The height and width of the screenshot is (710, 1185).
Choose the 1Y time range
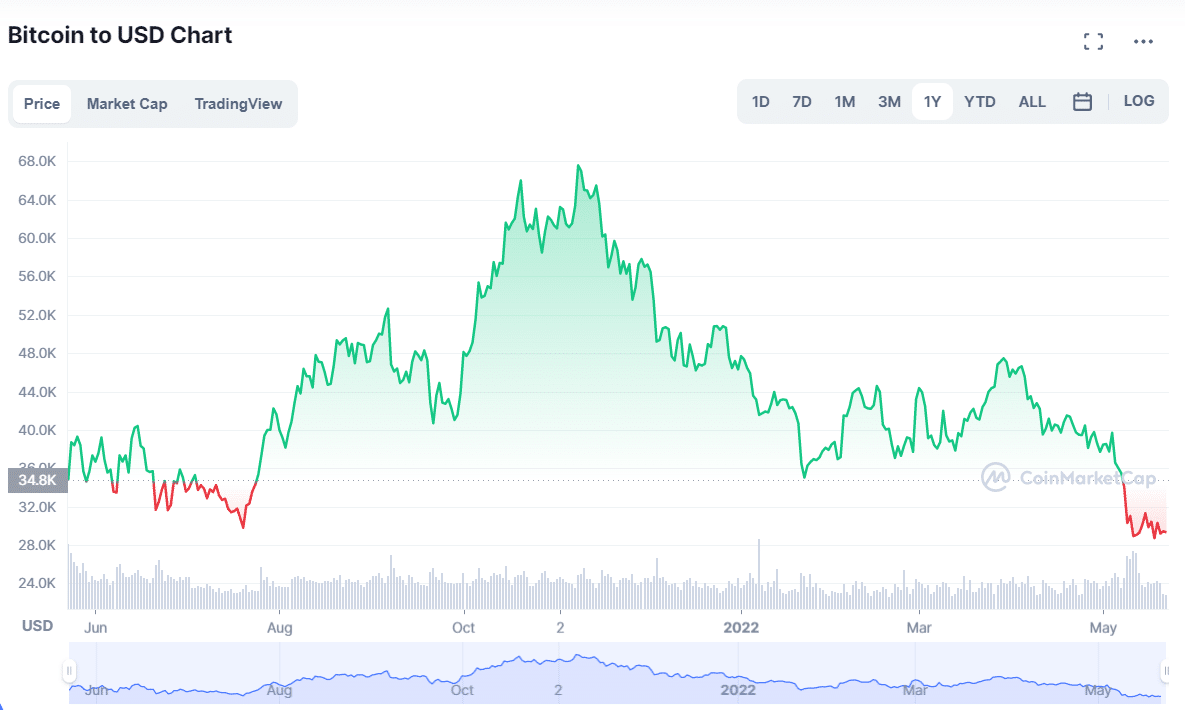932,101
